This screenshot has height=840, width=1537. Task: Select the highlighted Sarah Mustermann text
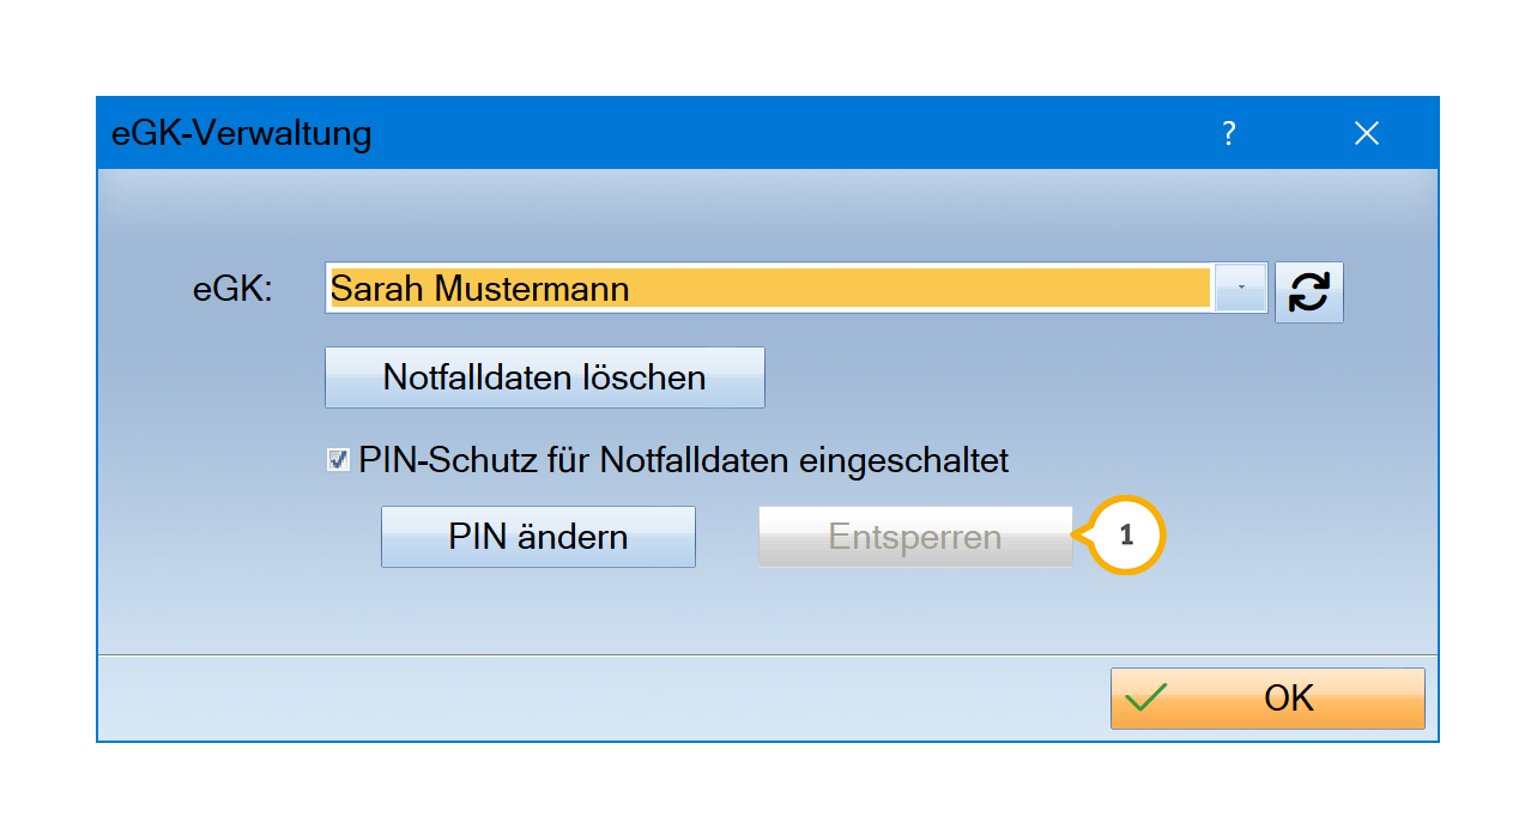click(480, 289)
